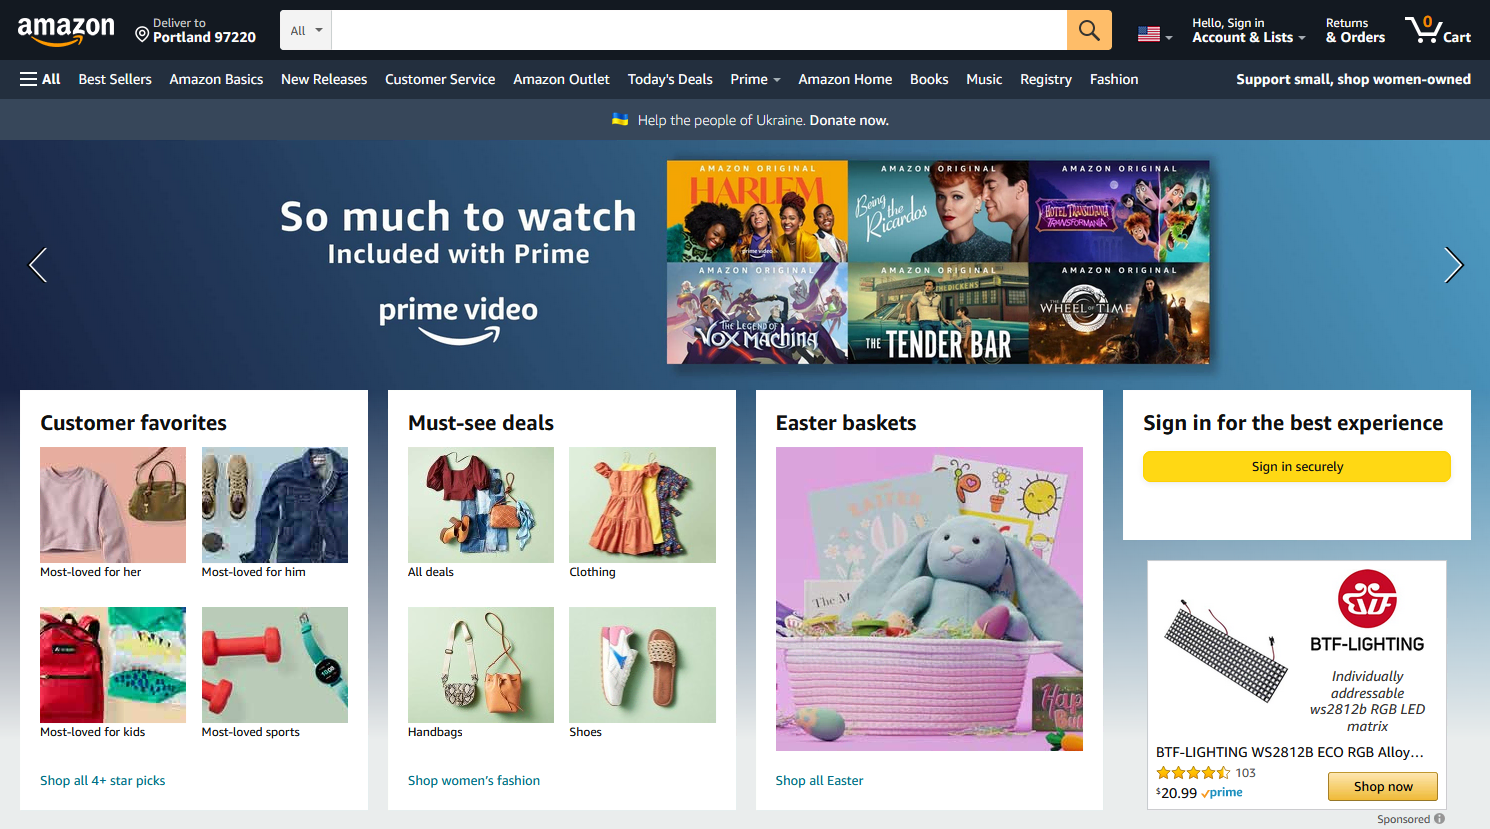
Task: Open Amazon Outlet
Action: tap(561, 79)
